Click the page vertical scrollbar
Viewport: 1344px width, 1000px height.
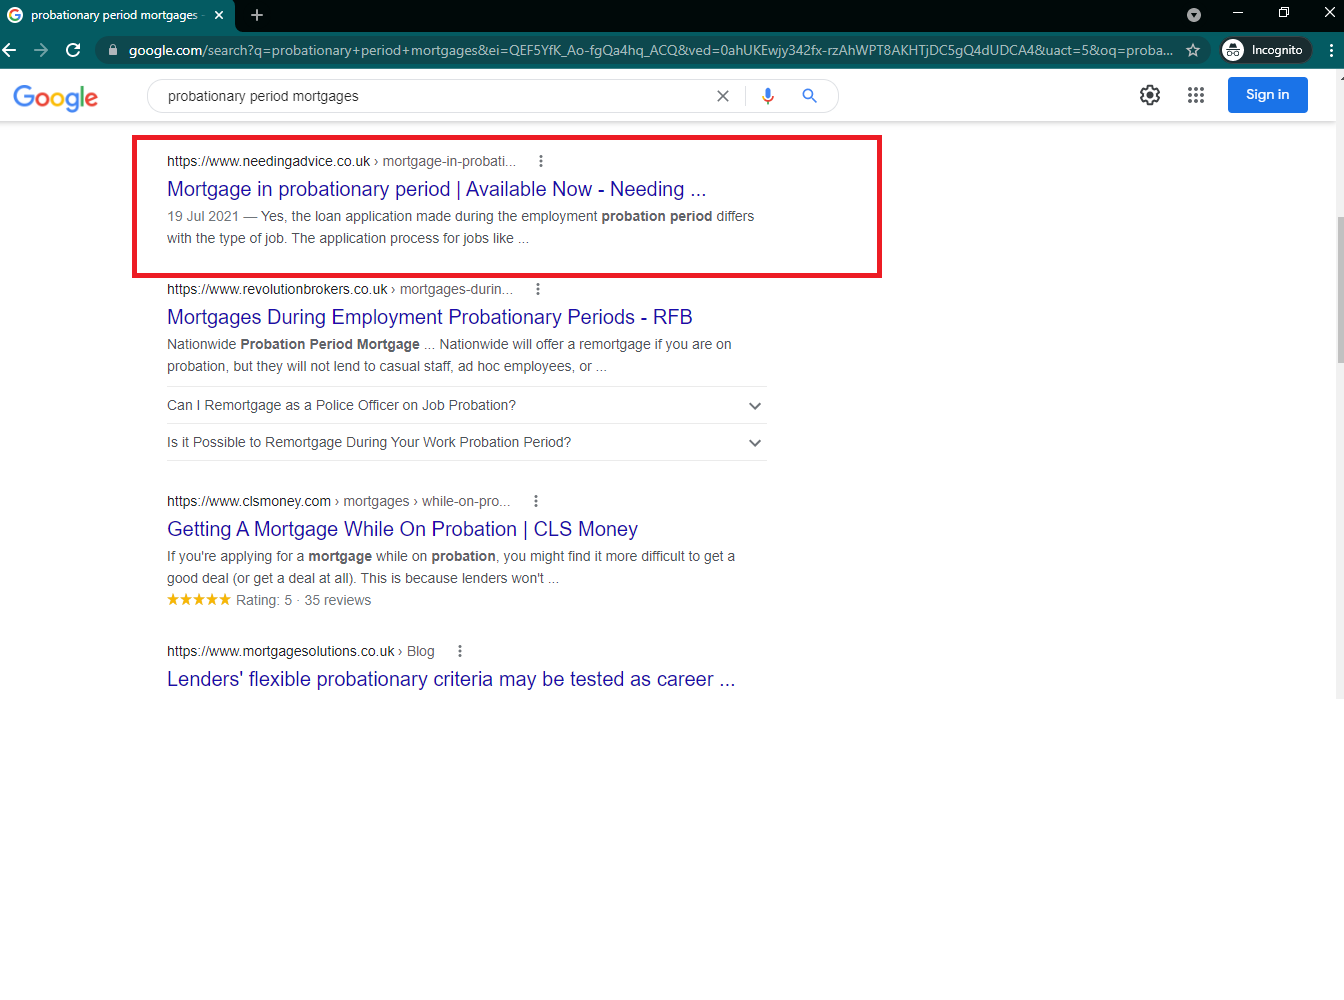pos(1339,290)
